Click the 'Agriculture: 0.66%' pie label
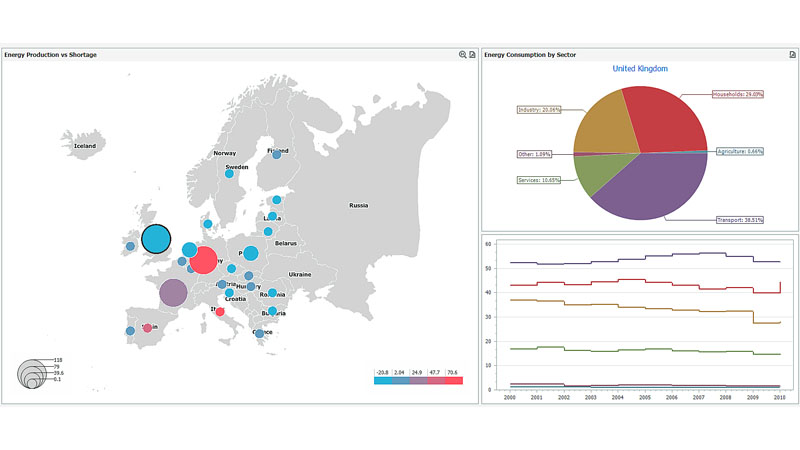The image size is (800, 450). [740, 152]
